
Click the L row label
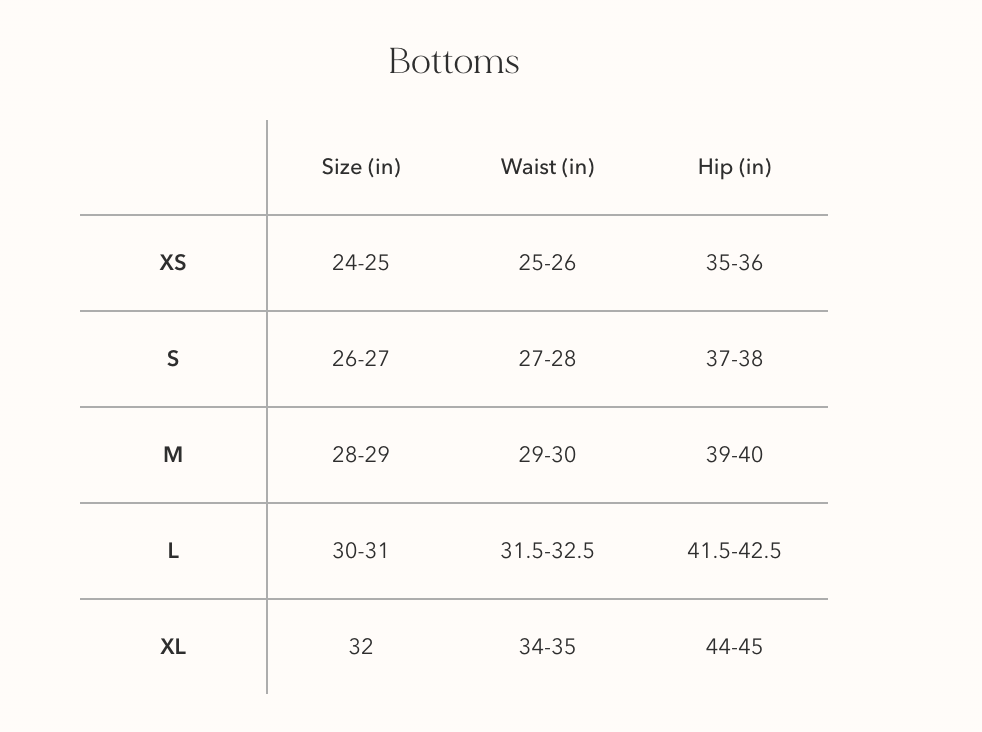point(173,551)
